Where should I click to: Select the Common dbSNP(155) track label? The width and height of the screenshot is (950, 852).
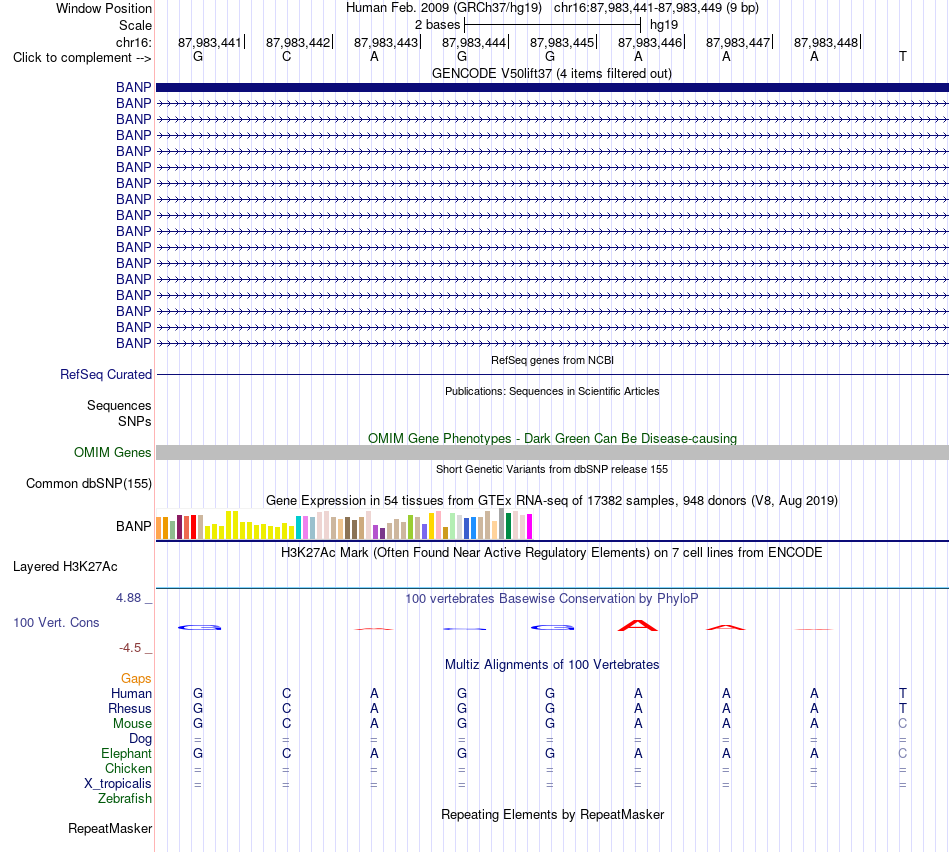88,484
